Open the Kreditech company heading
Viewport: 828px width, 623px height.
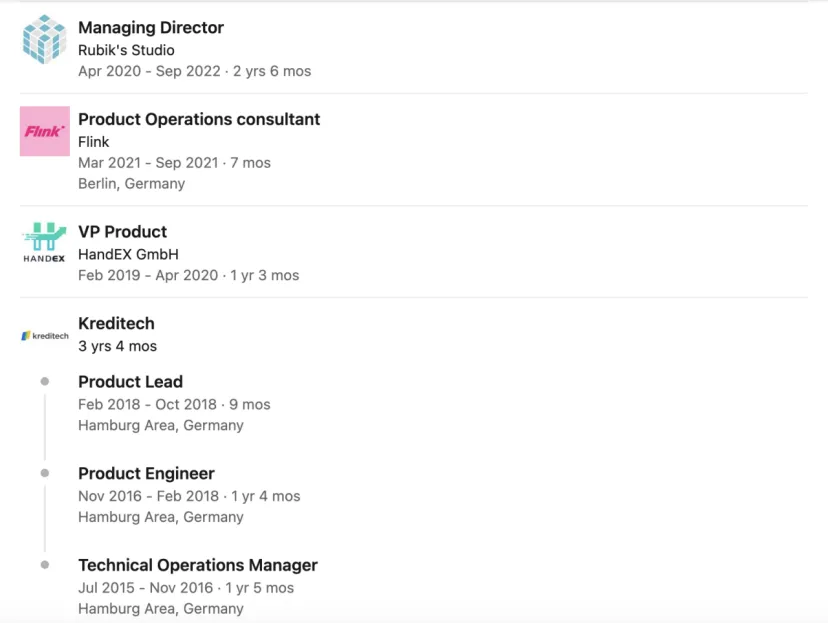coord(116,323)
